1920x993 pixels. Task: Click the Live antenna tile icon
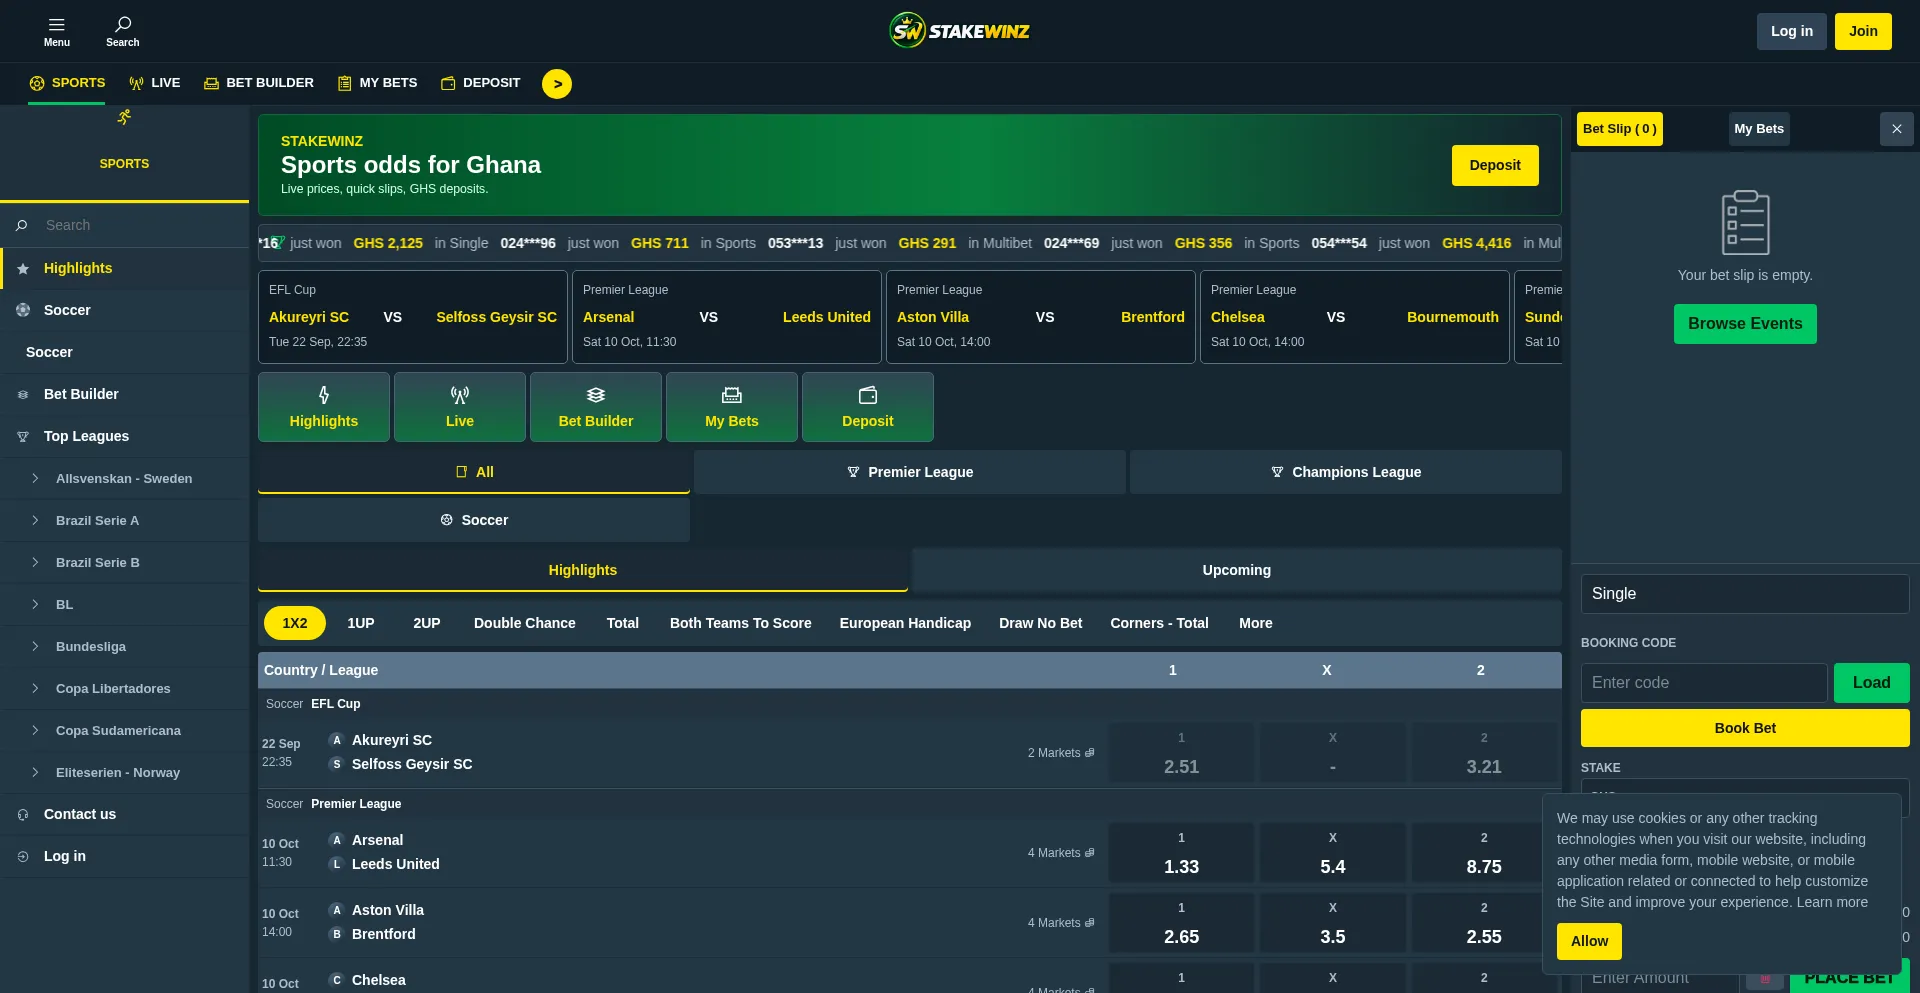click(x=460, y=395)
